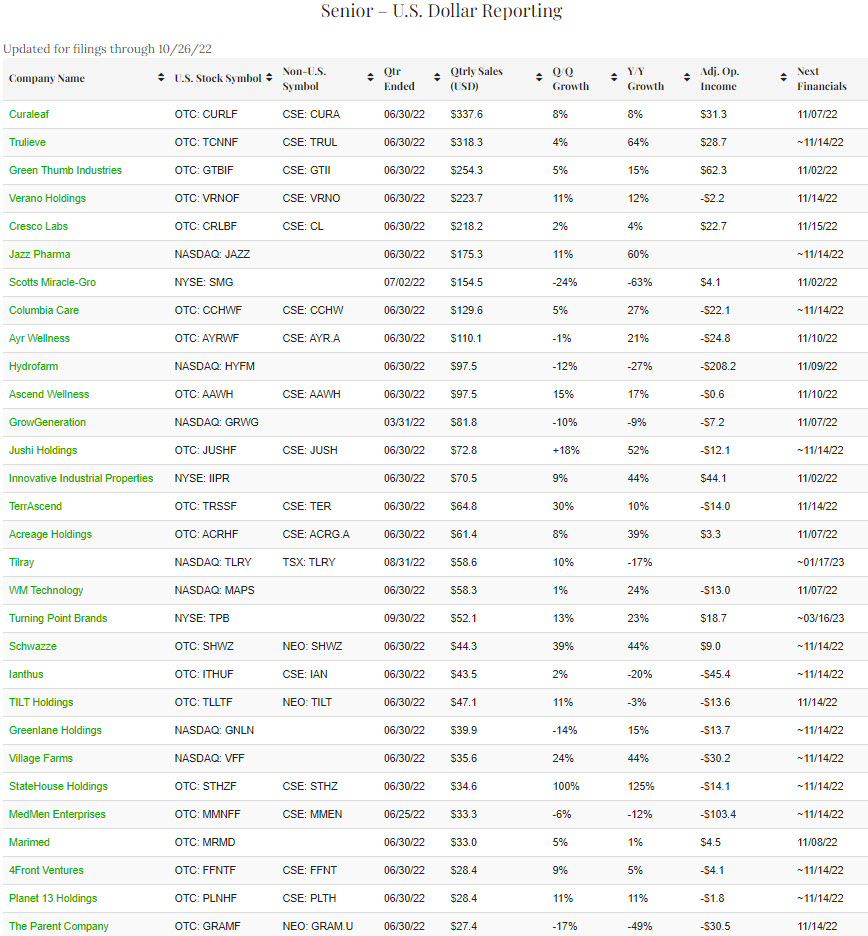Open The Parent Company link
This screenshot has width=868, height=936.
tap(59, 926)
